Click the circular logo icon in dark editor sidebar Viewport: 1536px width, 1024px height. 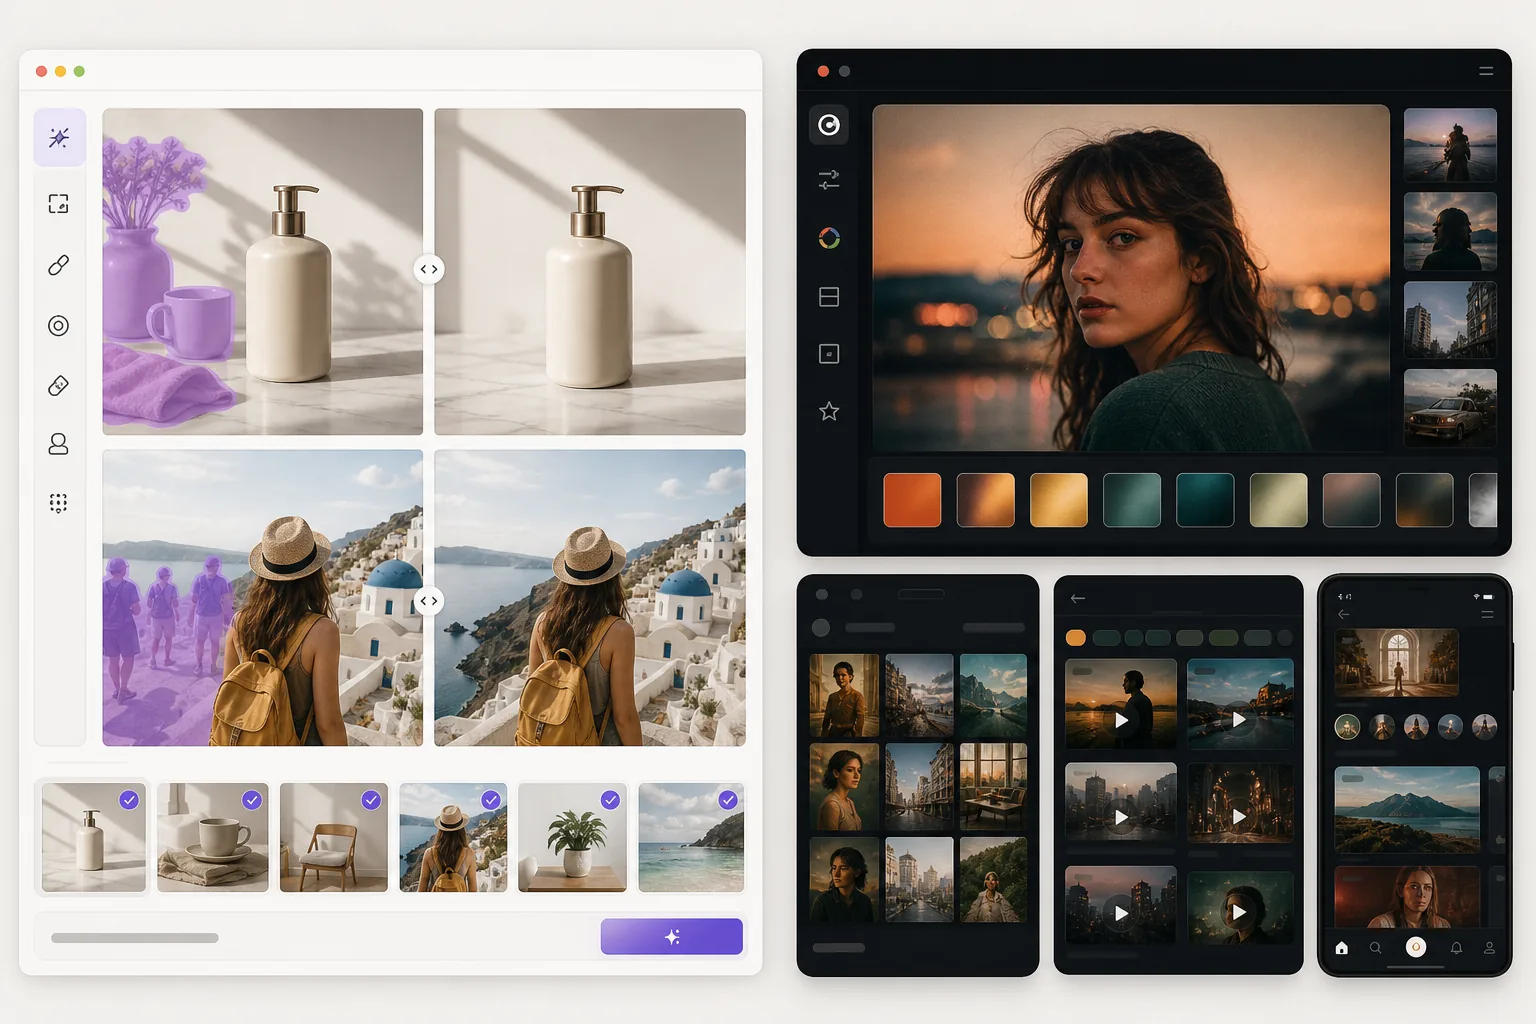pos(829,125)
